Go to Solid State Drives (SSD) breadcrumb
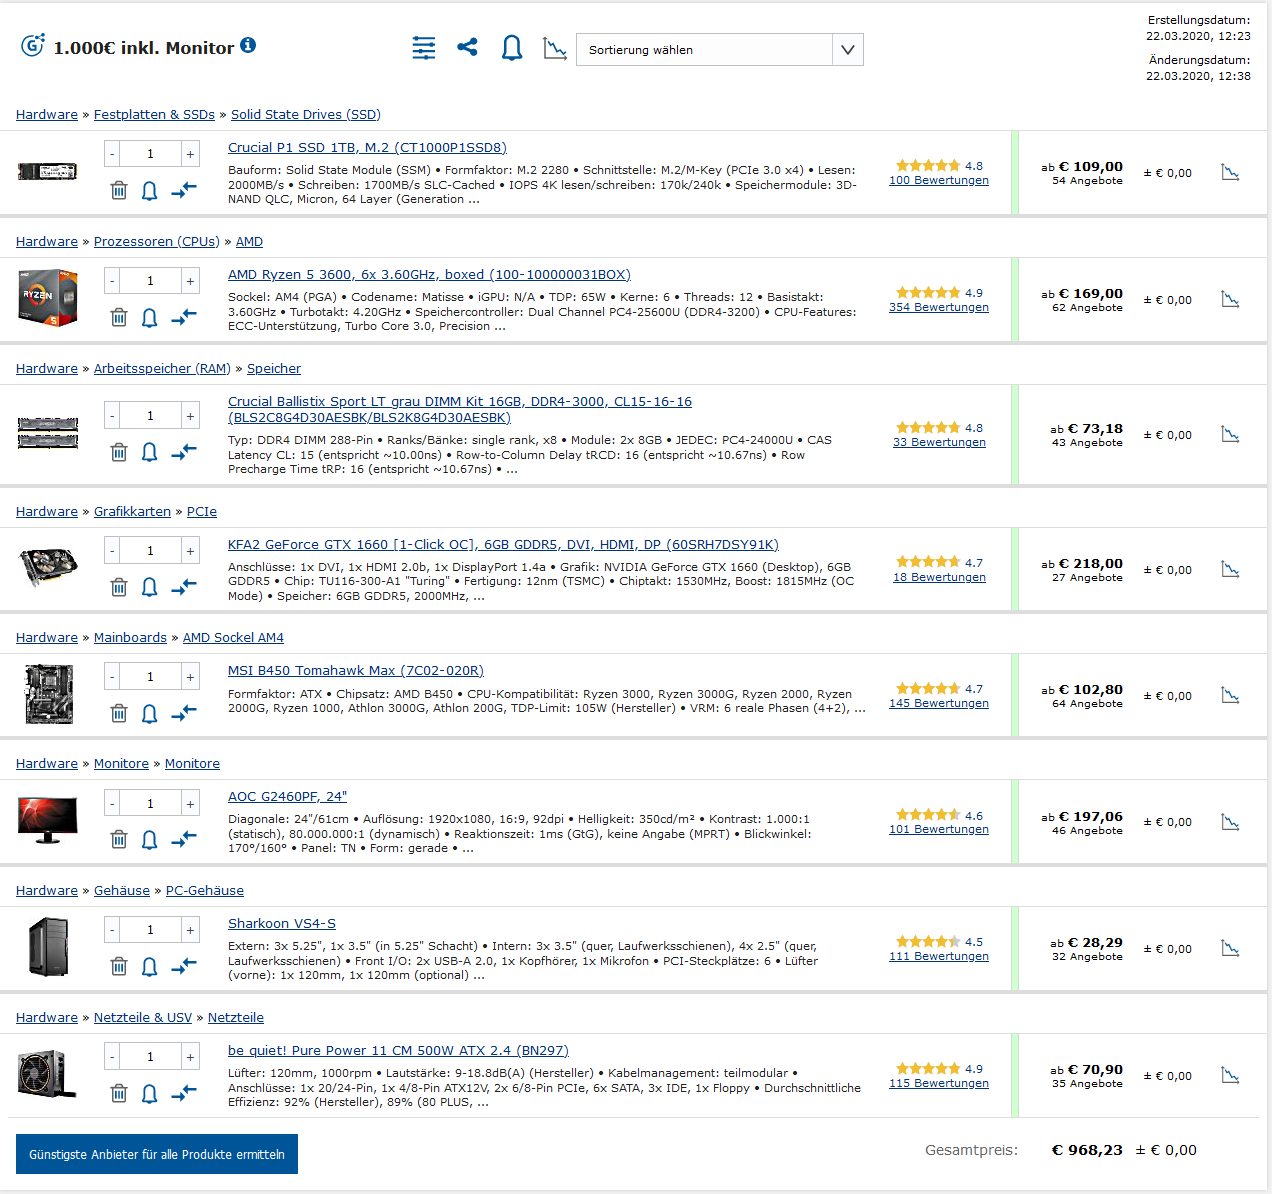1272x1194 pixels. (306, 114)
